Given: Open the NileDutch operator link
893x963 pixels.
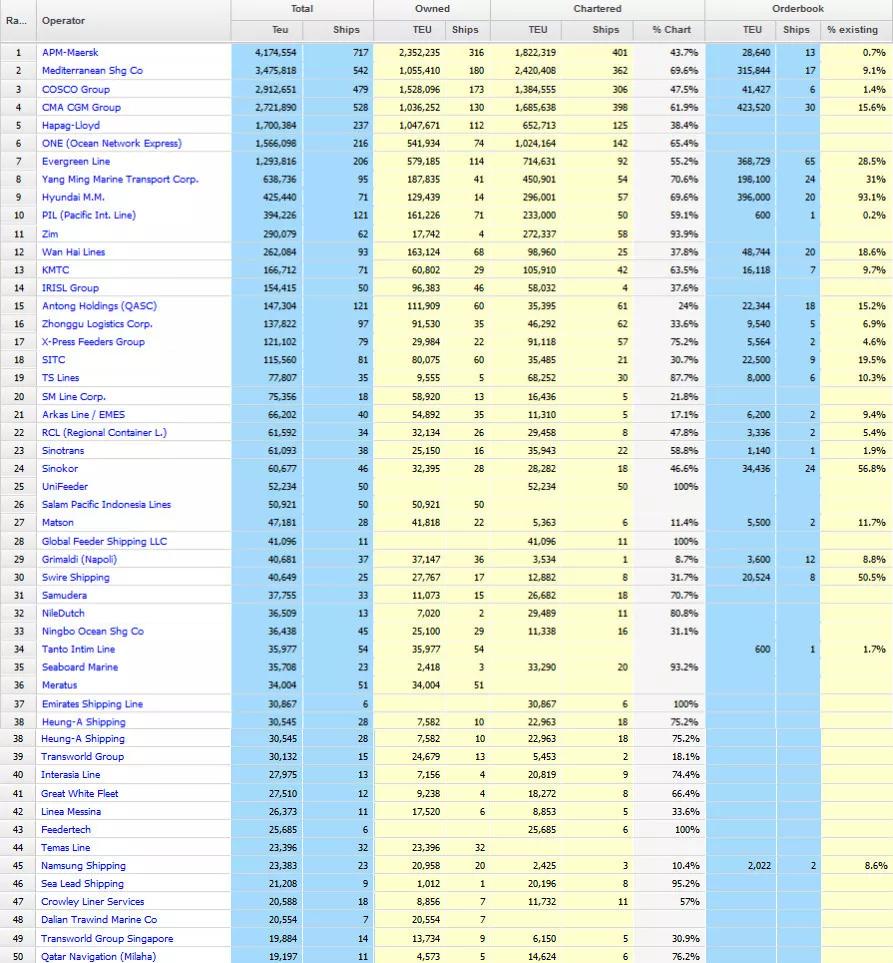Looking at the screenshot, I should [63, 613].
